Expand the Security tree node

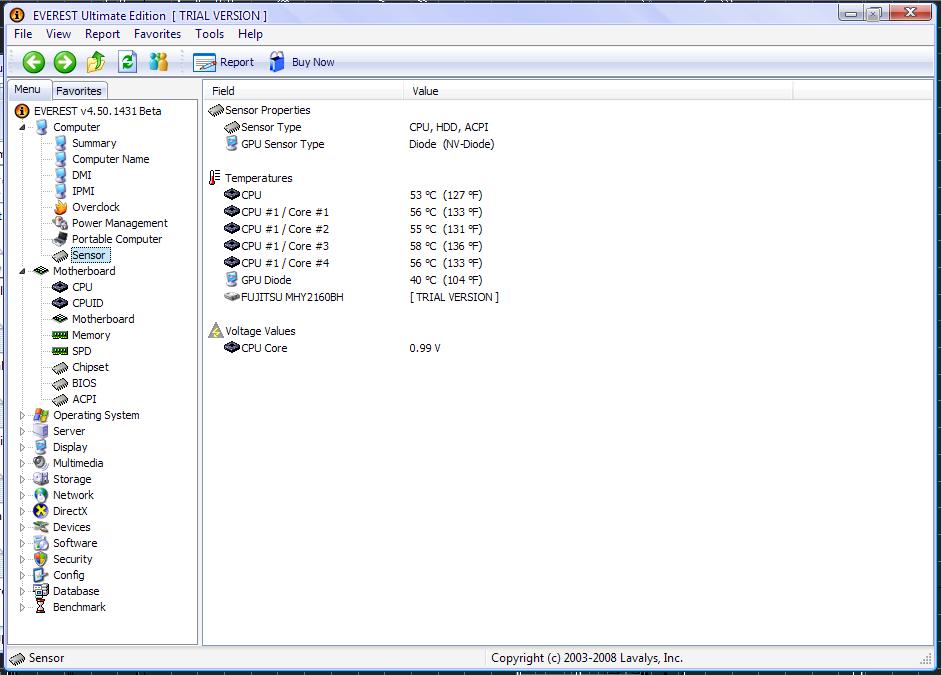[x=22, y=559]
